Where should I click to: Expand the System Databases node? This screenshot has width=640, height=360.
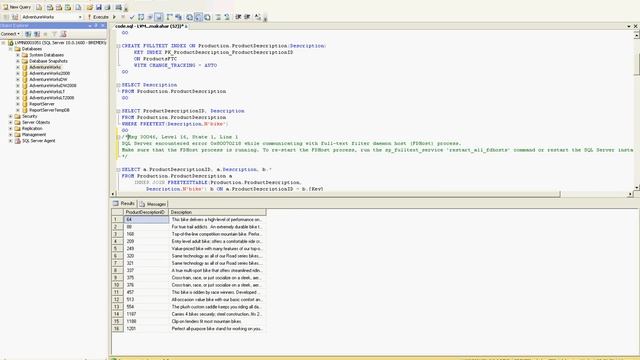[18, 55]
